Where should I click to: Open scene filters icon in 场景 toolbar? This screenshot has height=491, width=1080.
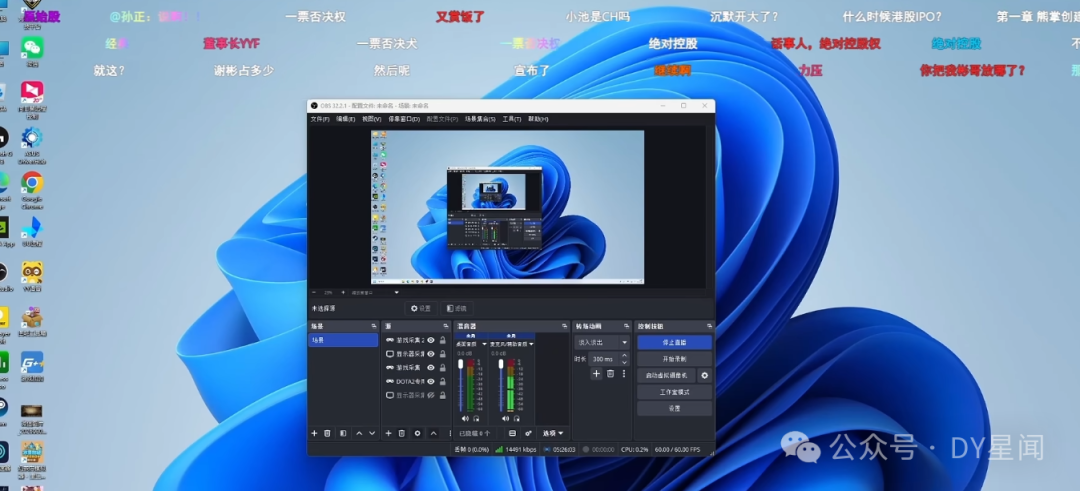(343, 433)
